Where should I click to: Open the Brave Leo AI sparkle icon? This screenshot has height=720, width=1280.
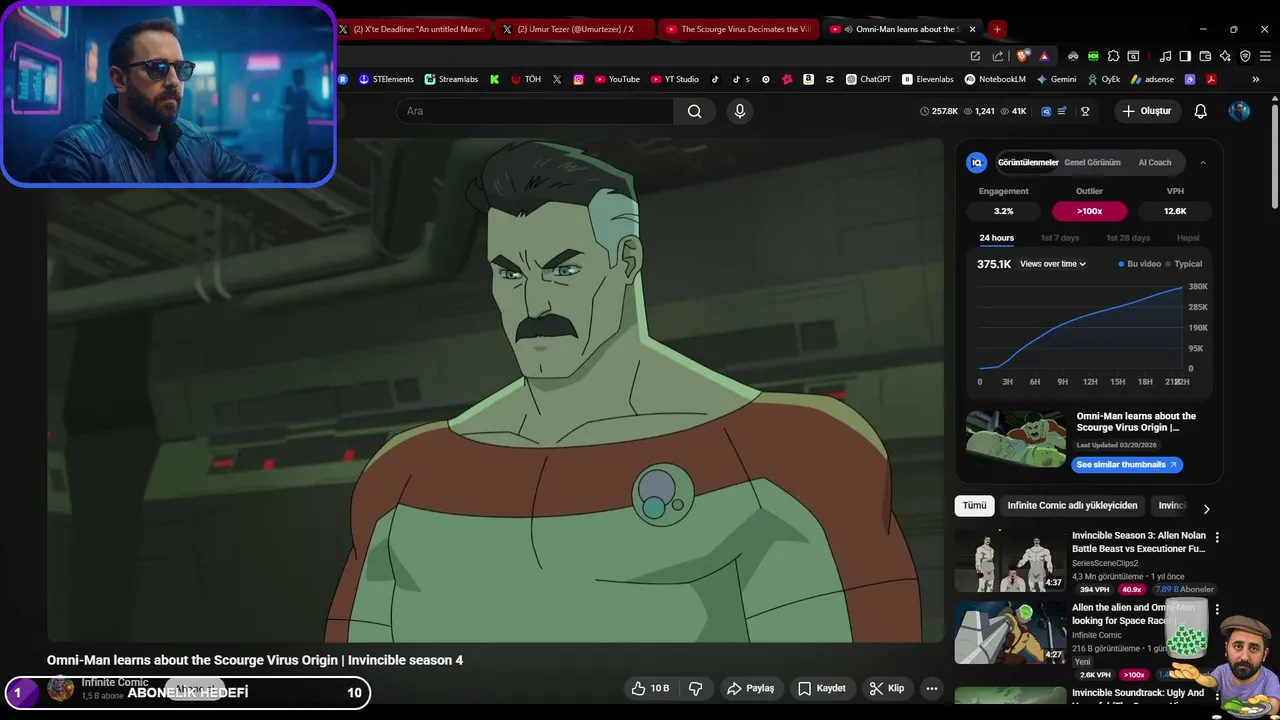point(1225,56)
